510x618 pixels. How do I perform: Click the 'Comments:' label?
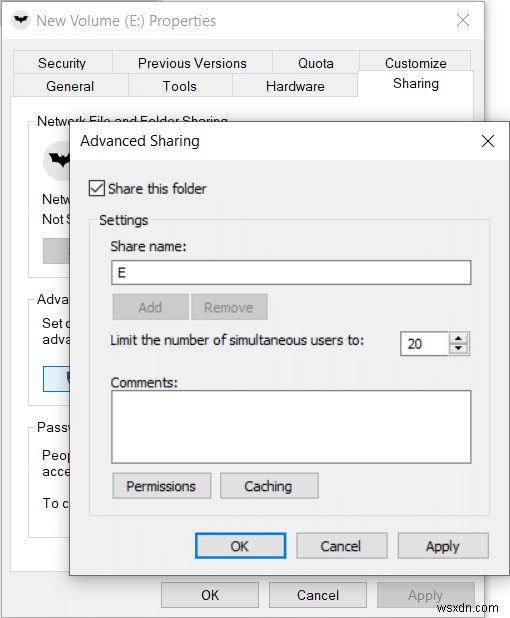(x=144, y=382)
